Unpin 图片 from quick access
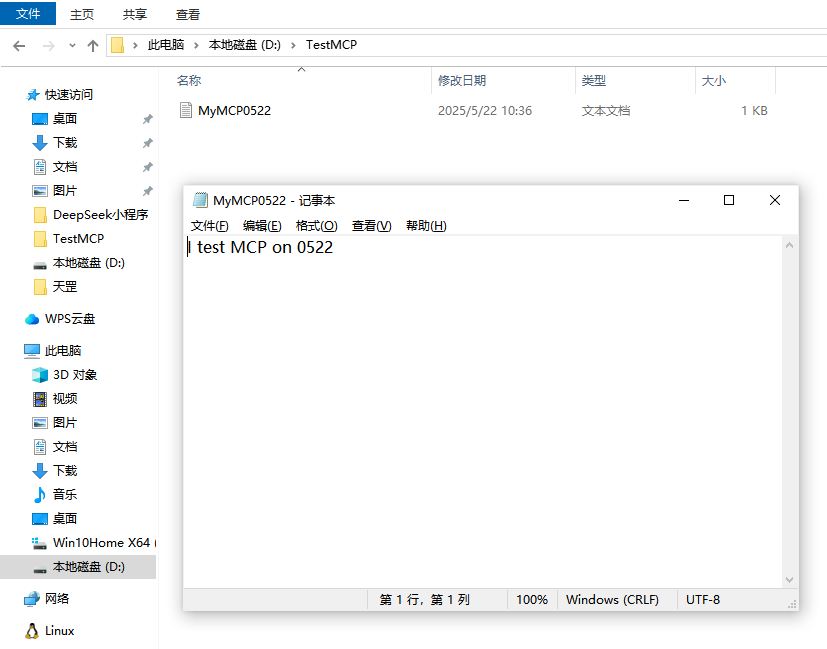This screenshot has height=649, width=827. coord(147,190)
